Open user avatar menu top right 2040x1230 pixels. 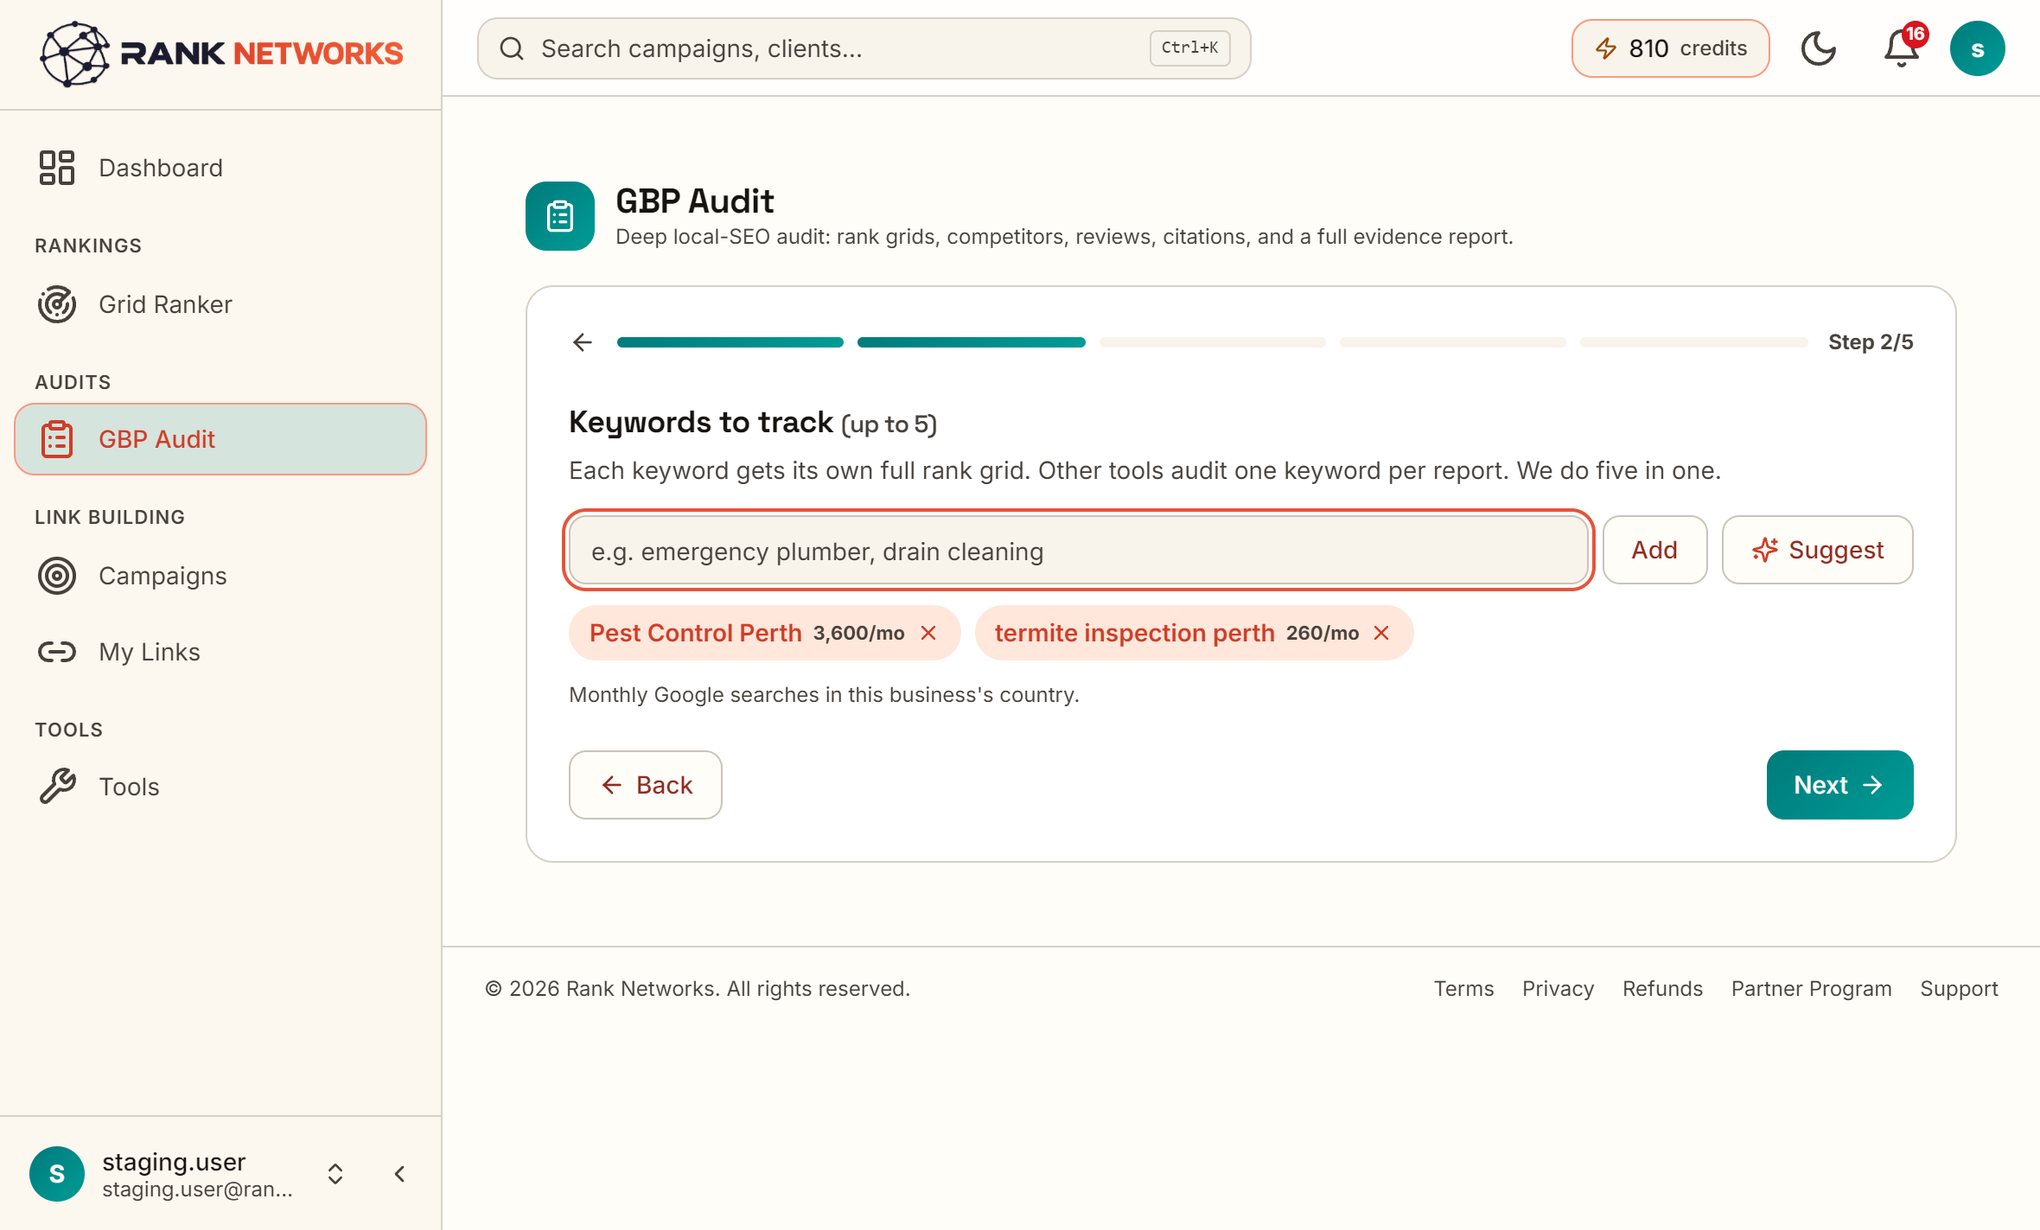coord(1977,49)
